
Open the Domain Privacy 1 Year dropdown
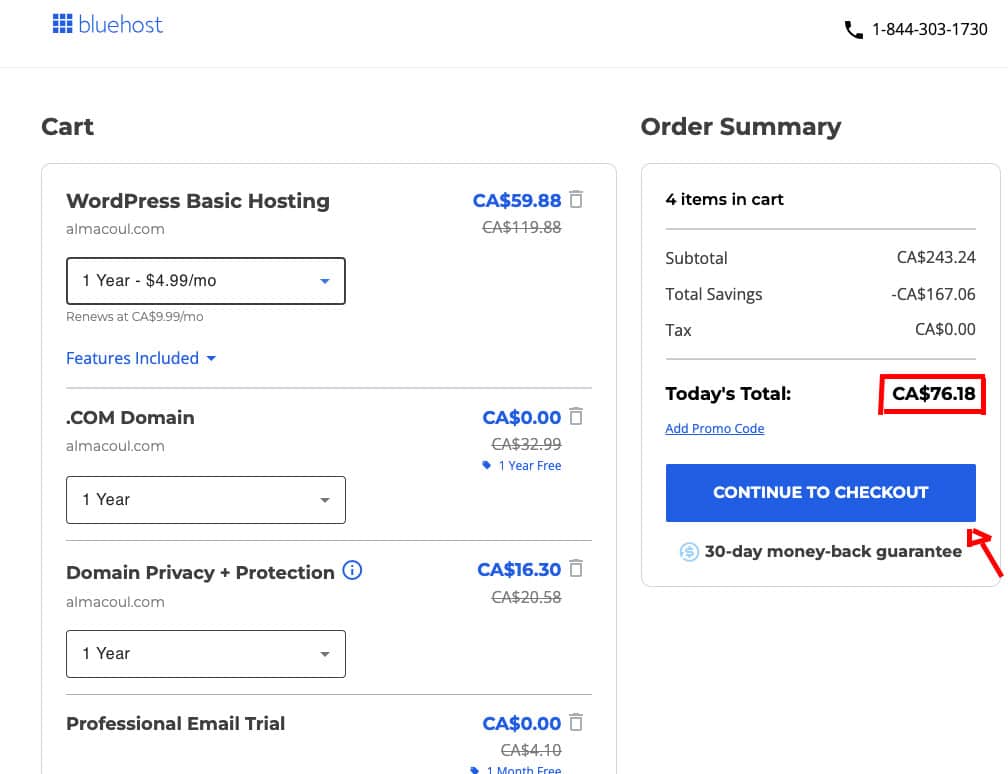(x=205, y=653)
